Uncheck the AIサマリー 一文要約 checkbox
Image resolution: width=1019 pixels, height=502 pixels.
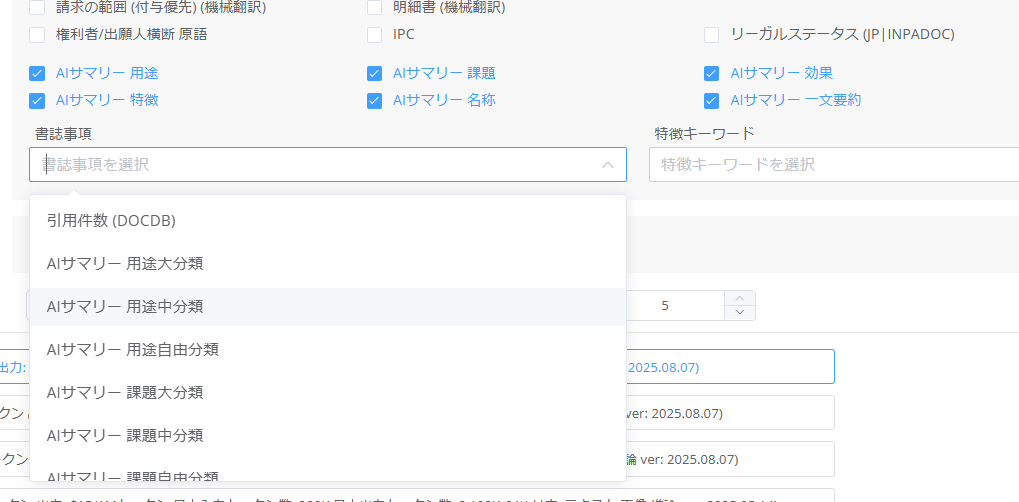coord(711,100)
